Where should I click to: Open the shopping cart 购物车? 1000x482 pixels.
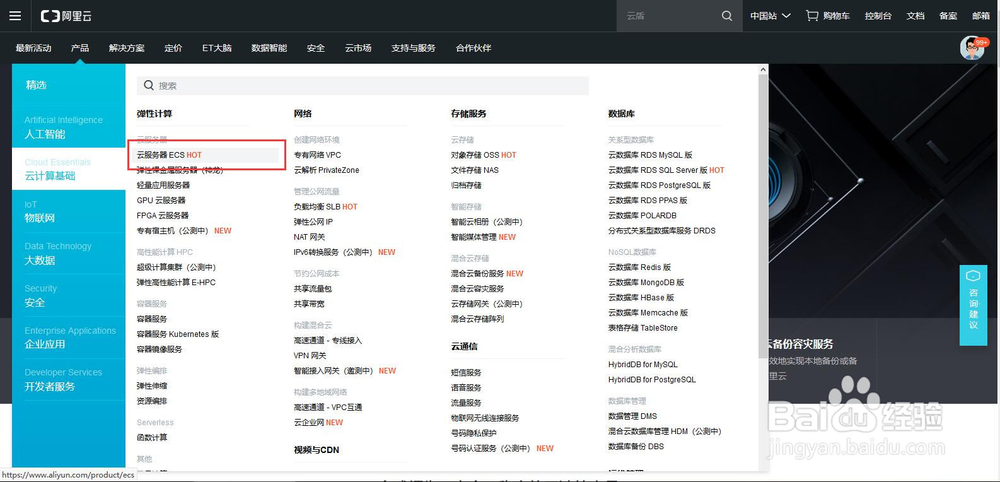[828, 16]
